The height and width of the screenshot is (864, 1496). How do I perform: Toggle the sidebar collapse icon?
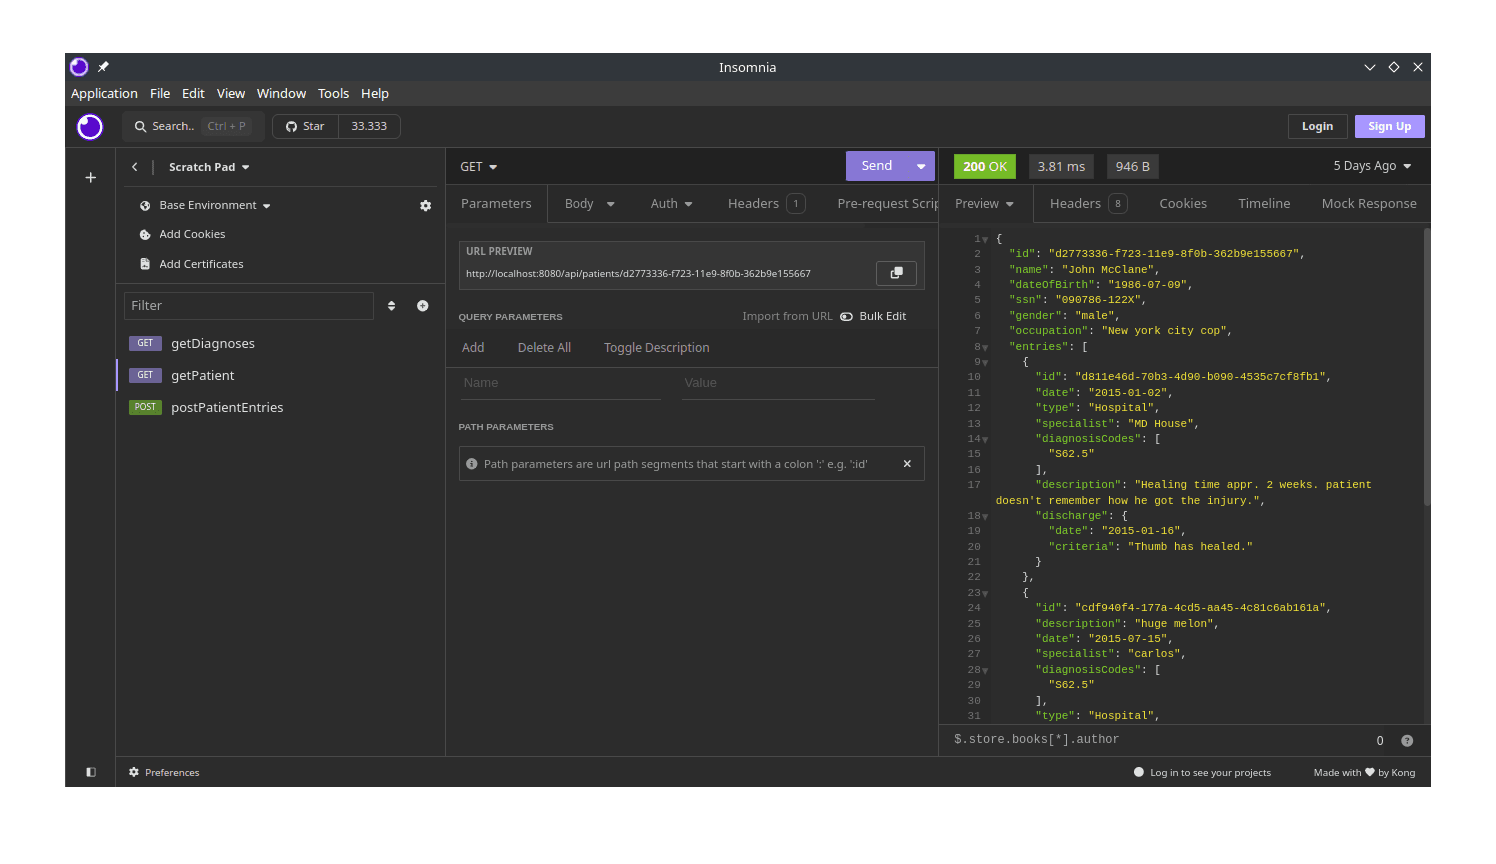click(x=91, y=772)
